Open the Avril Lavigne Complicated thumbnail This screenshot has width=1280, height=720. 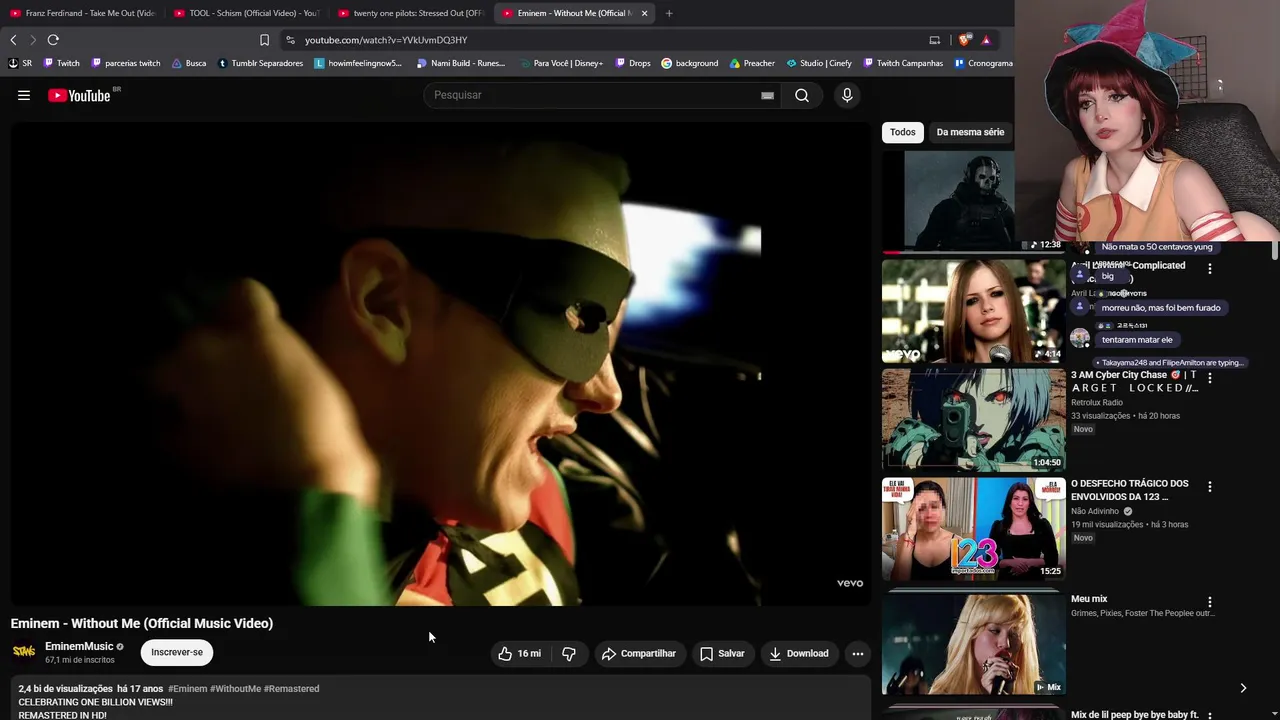pyautogui.click(x=973, y=311)
